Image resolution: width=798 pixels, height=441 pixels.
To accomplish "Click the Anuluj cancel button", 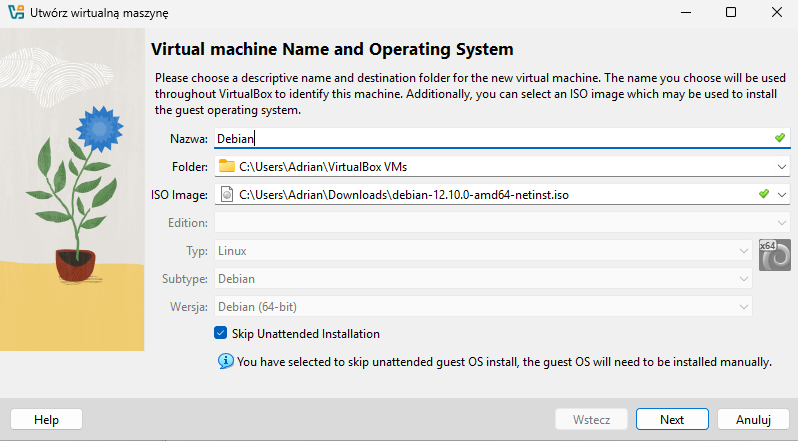I will coord(753,420).
